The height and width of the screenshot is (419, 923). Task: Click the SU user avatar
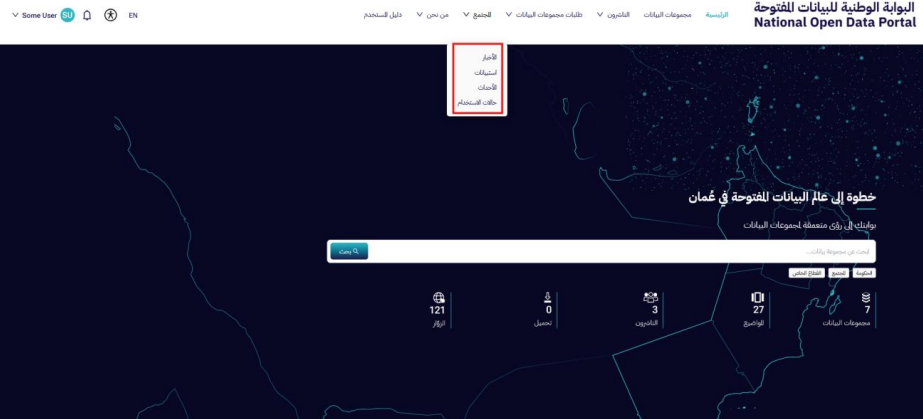[x=67, y=16]
